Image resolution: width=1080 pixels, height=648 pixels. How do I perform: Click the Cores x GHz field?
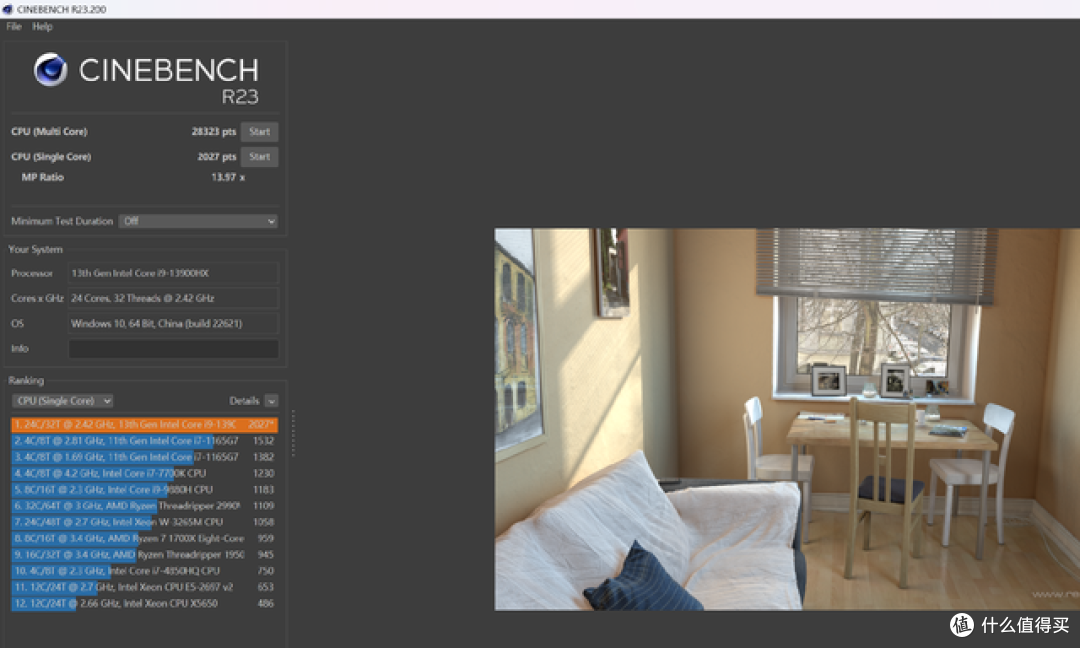coord(173,299)
